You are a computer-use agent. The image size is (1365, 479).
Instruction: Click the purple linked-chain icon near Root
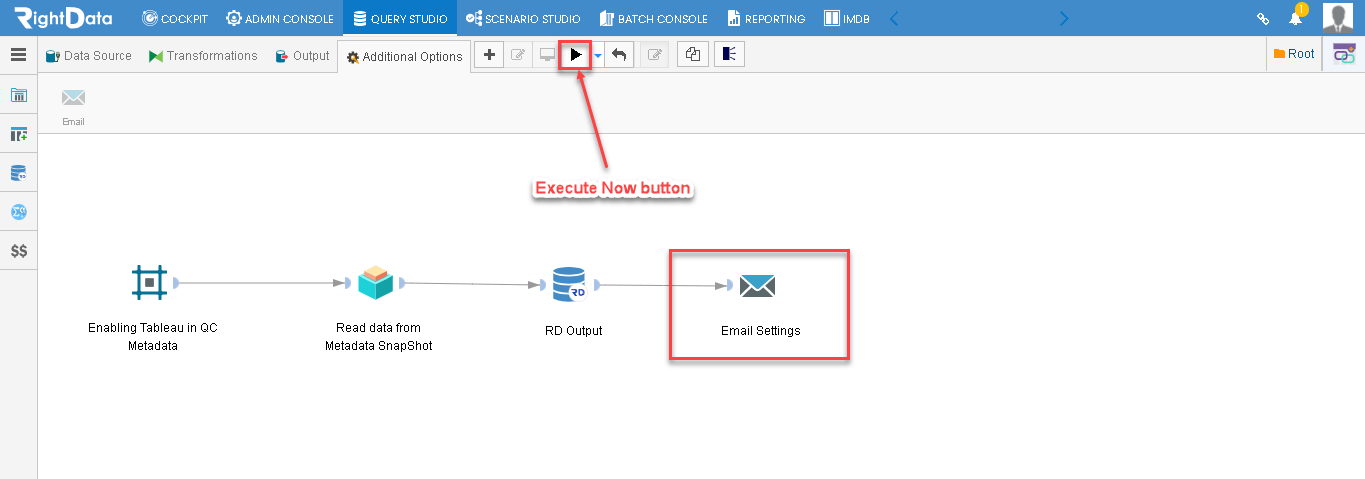click(x=1344, y=55)
